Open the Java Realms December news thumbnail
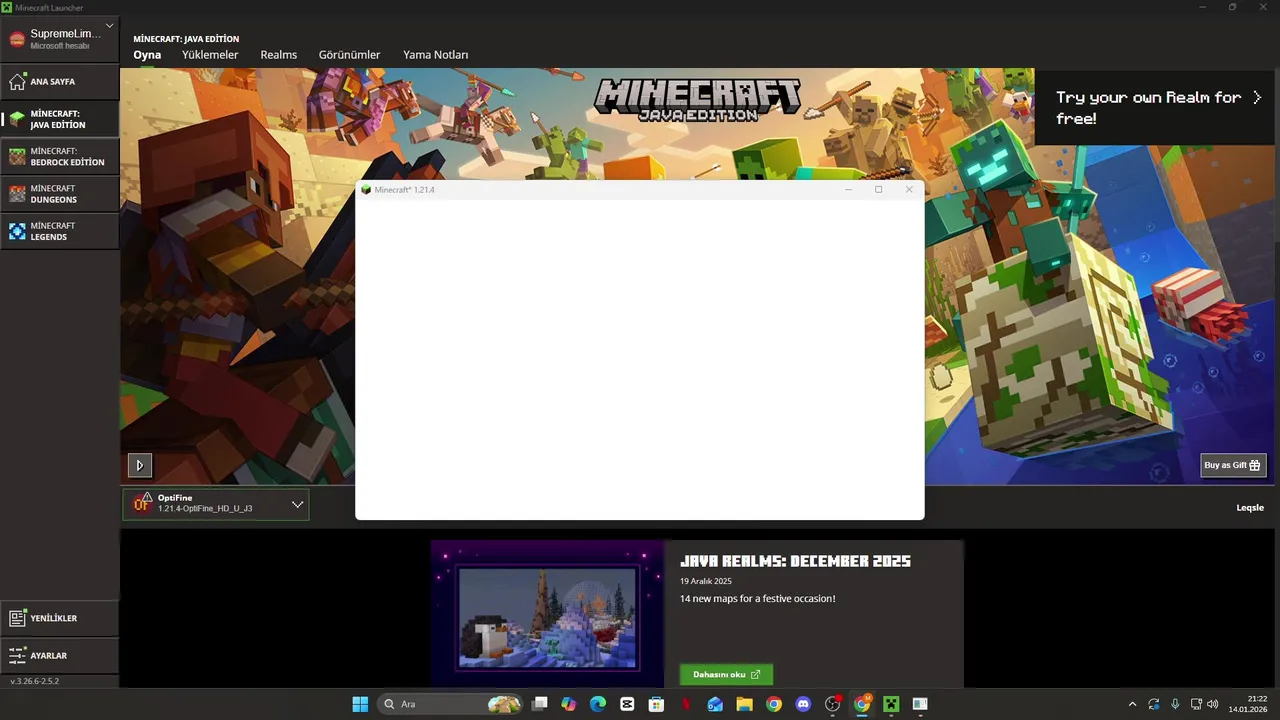Viewport: 1280px width, 720px height. (x=547, y=614)
